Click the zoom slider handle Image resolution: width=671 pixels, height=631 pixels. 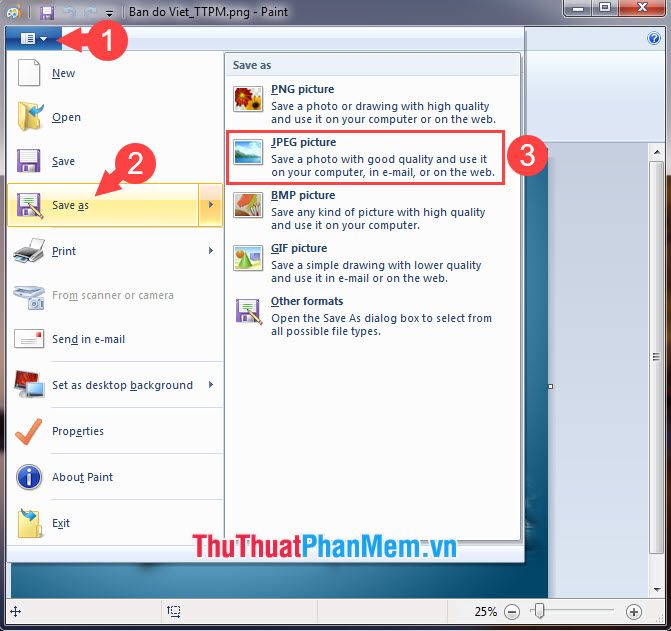pyautogui.click(x=539, y=611)
